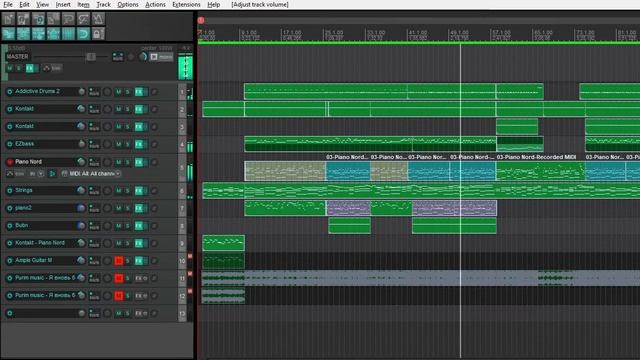Click the MASTER FX button
This screenshot has height=360, width=640.
click(x=30, y=68)
